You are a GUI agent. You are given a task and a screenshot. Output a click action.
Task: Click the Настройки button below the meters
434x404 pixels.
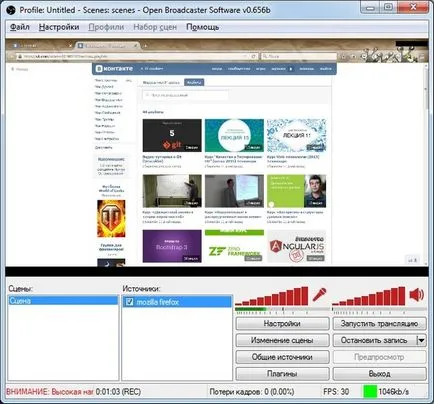[282, 323]
